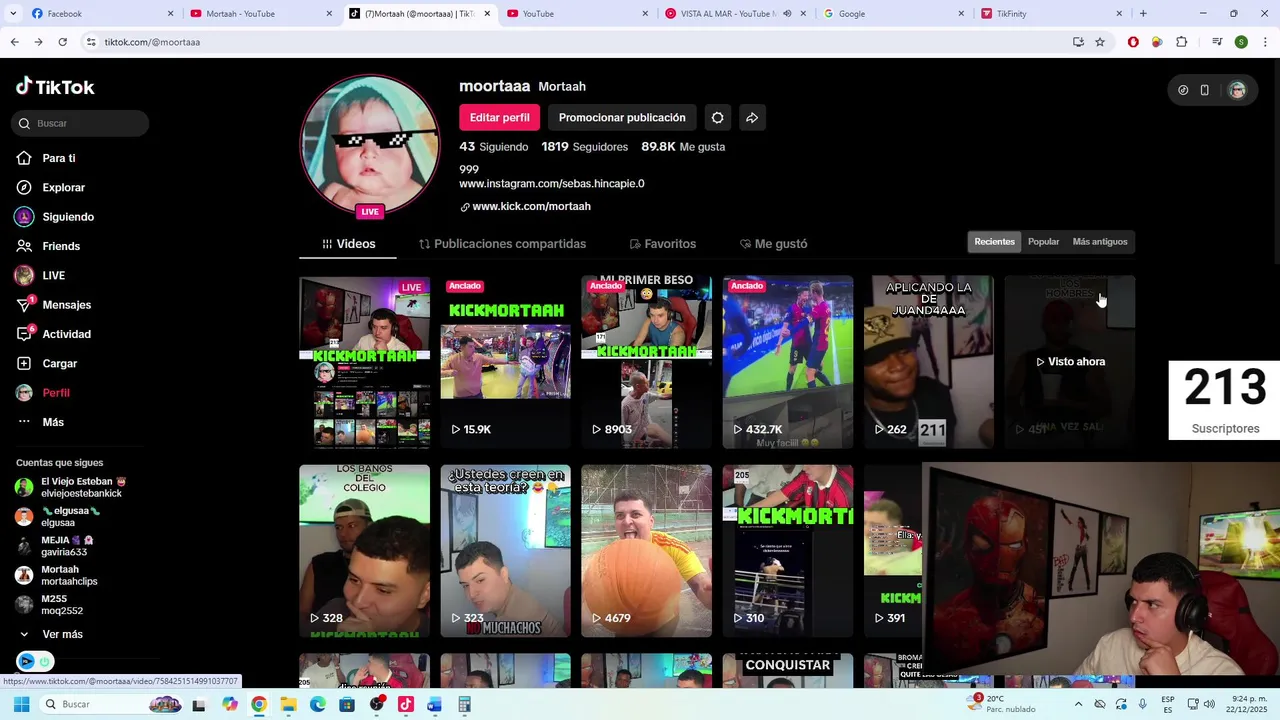Open the TikTok logo home link
The width and height of the screenshot is (1280, 720).
point(55,87)
